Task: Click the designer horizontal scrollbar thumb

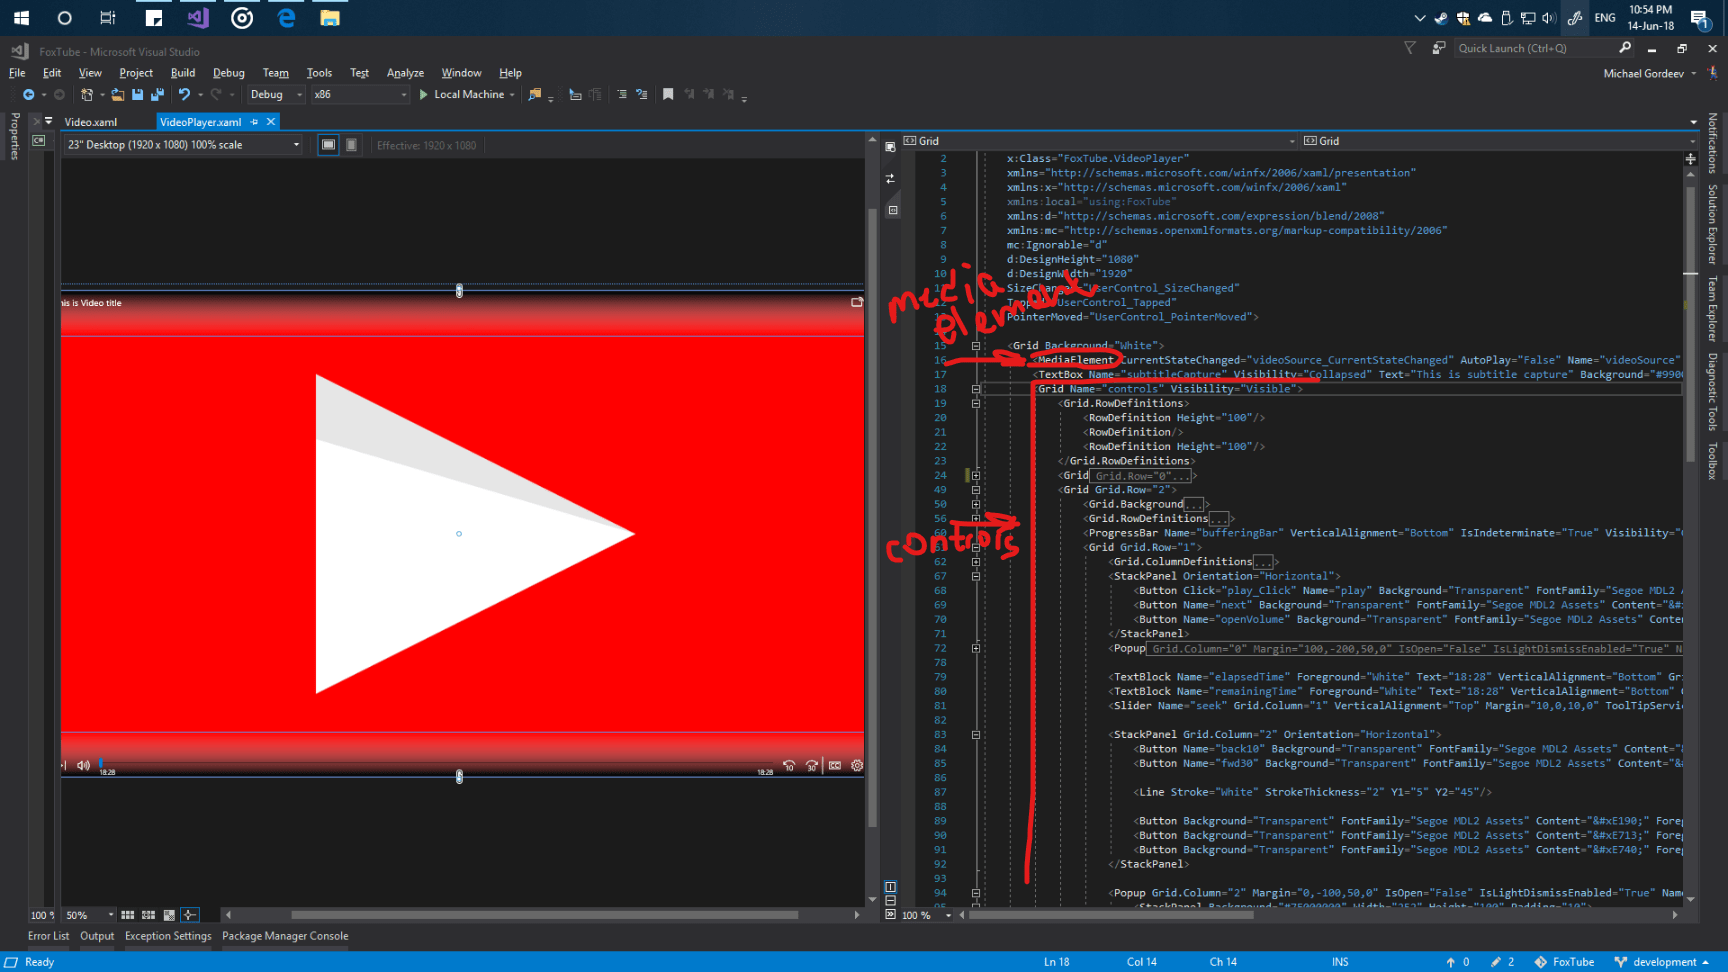Action: pos(544,915)
